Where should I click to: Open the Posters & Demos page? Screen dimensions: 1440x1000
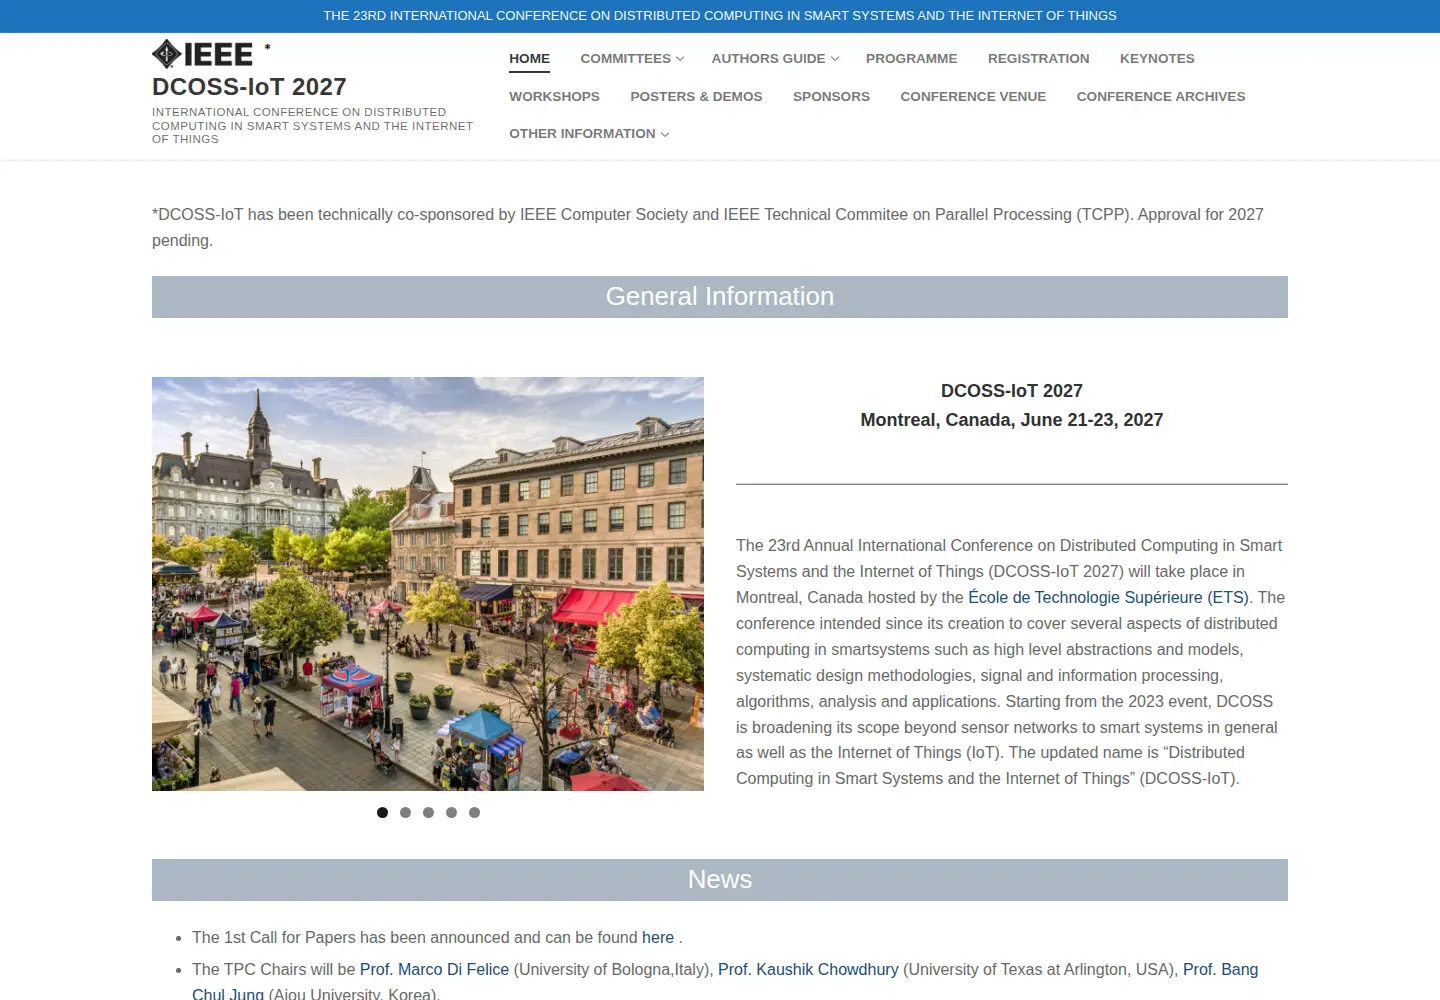coord(696,96)
